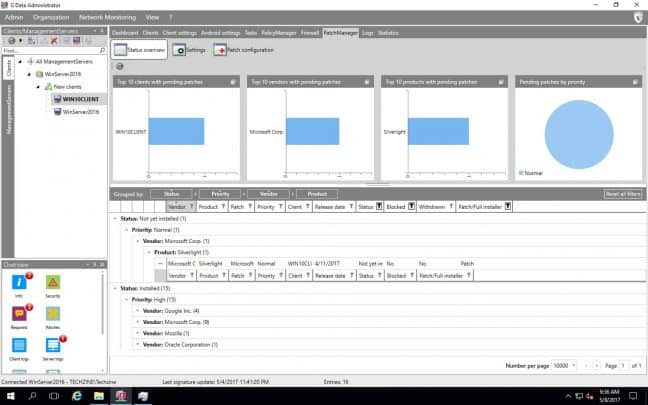The width and height of the screenshot is (648, 405).
Task: Switch to Firewall tab
Action: [310, 33]
